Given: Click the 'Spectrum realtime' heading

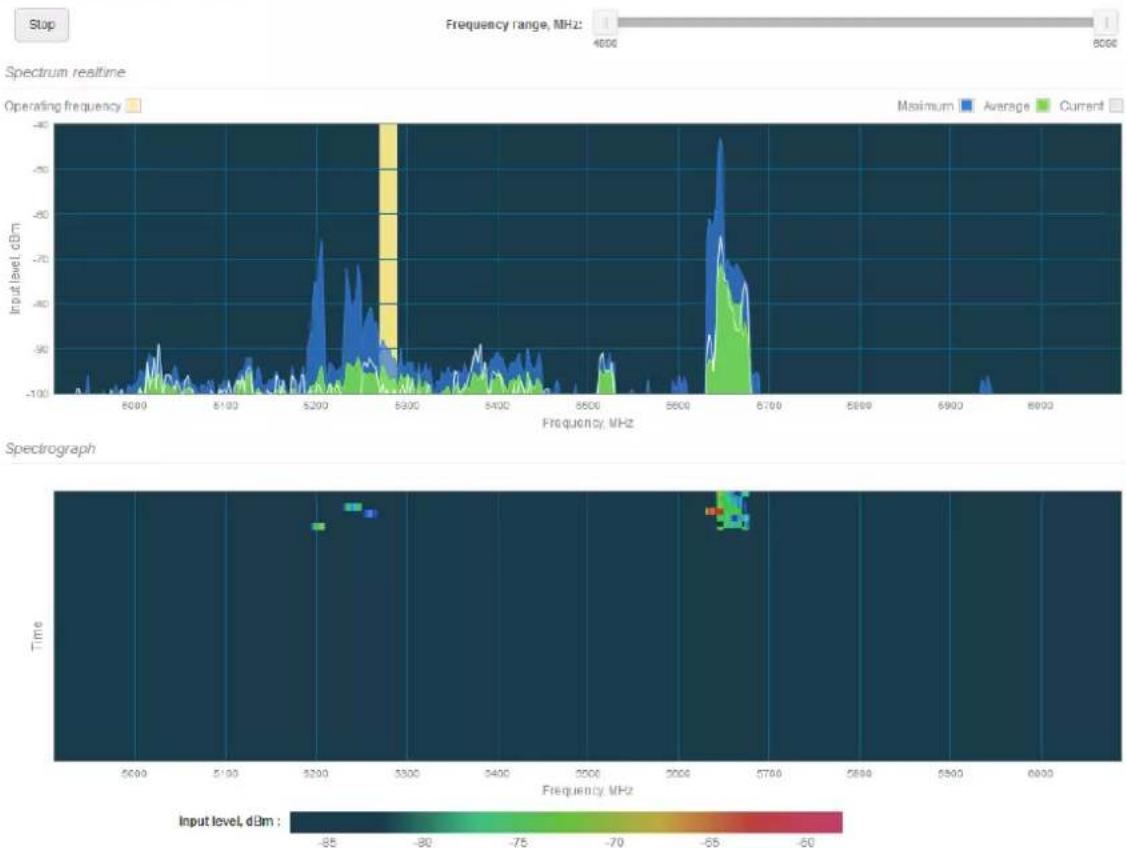Looking at the screenshot, I should [65, 72].
